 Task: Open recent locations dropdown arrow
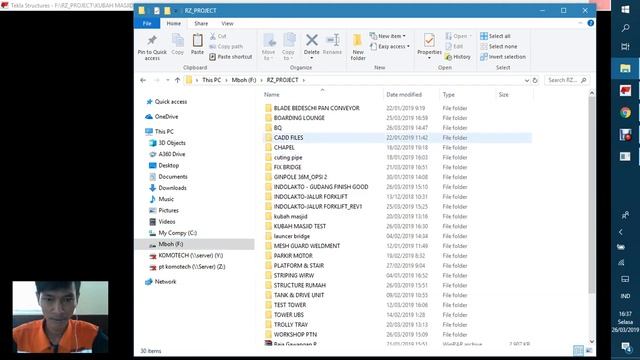coord(167,80)
